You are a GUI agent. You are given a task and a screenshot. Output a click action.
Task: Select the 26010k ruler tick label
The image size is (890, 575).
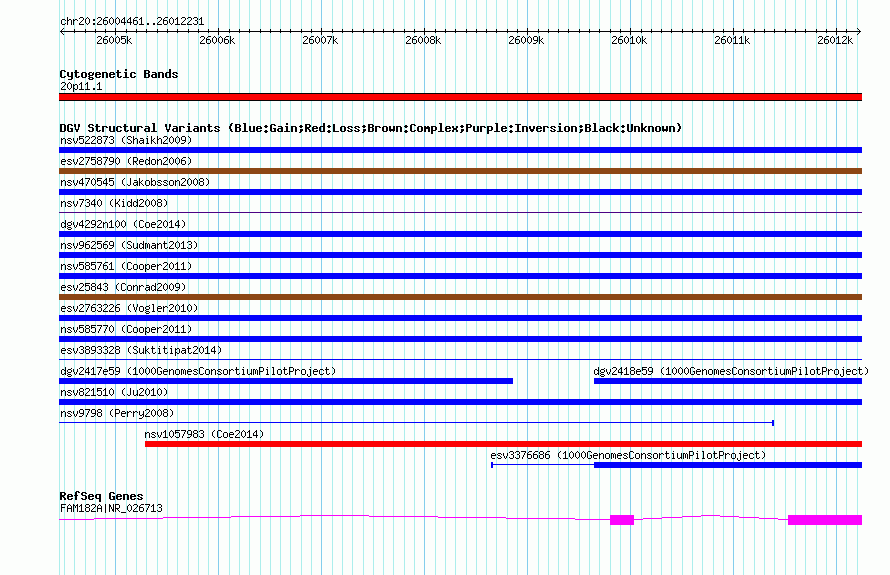629,40
